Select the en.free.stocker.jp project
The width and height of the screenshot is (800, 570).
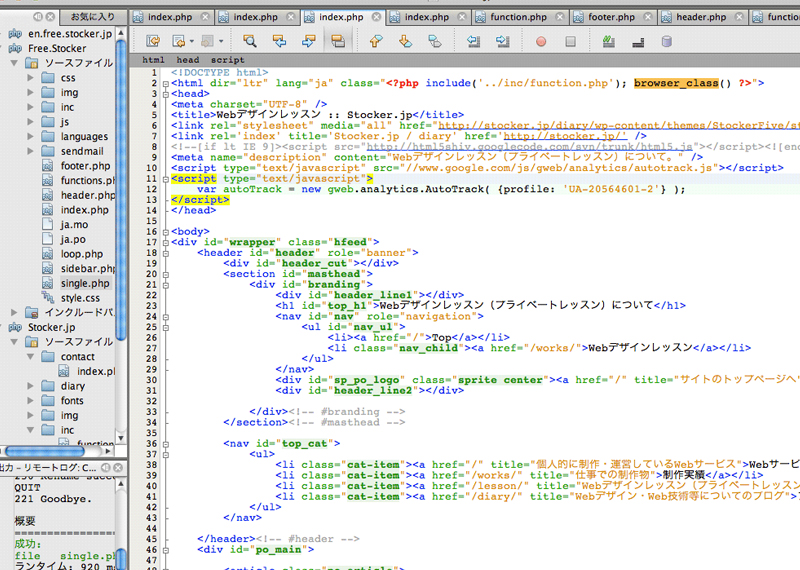click(x=69, y=34)
